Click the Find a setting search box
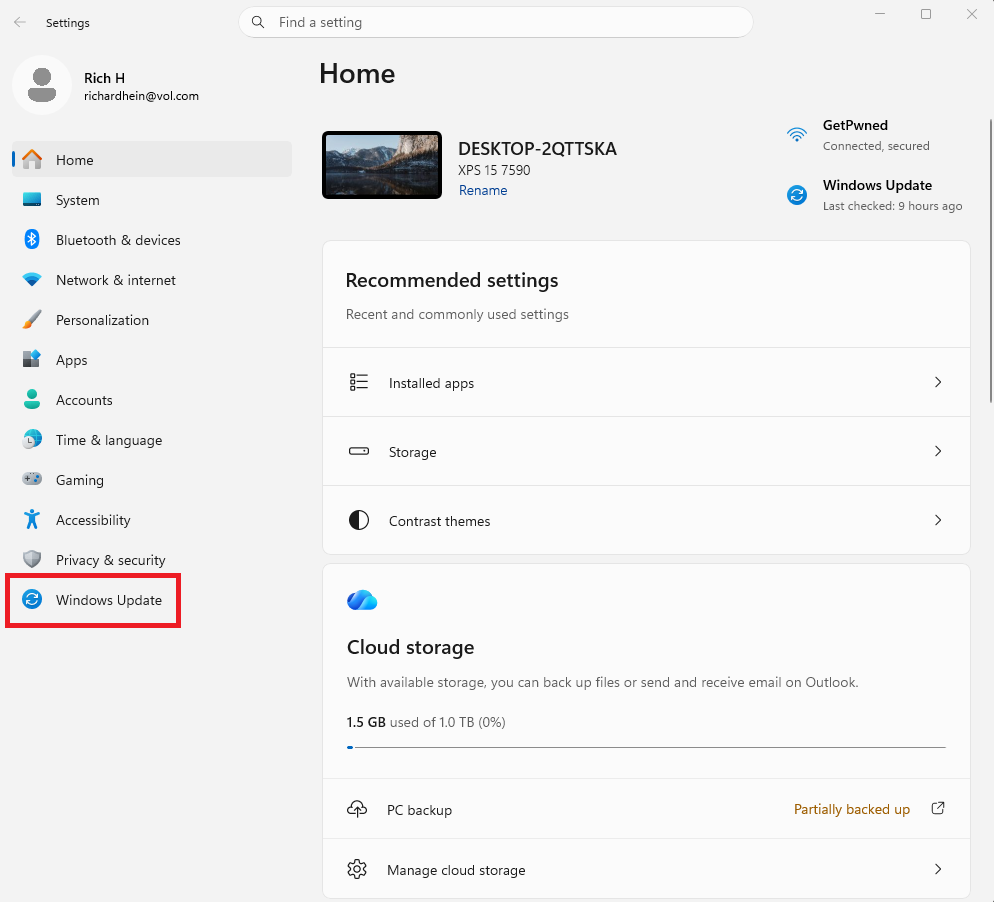This screenshot has height=902, width=994. coord(496,22)
